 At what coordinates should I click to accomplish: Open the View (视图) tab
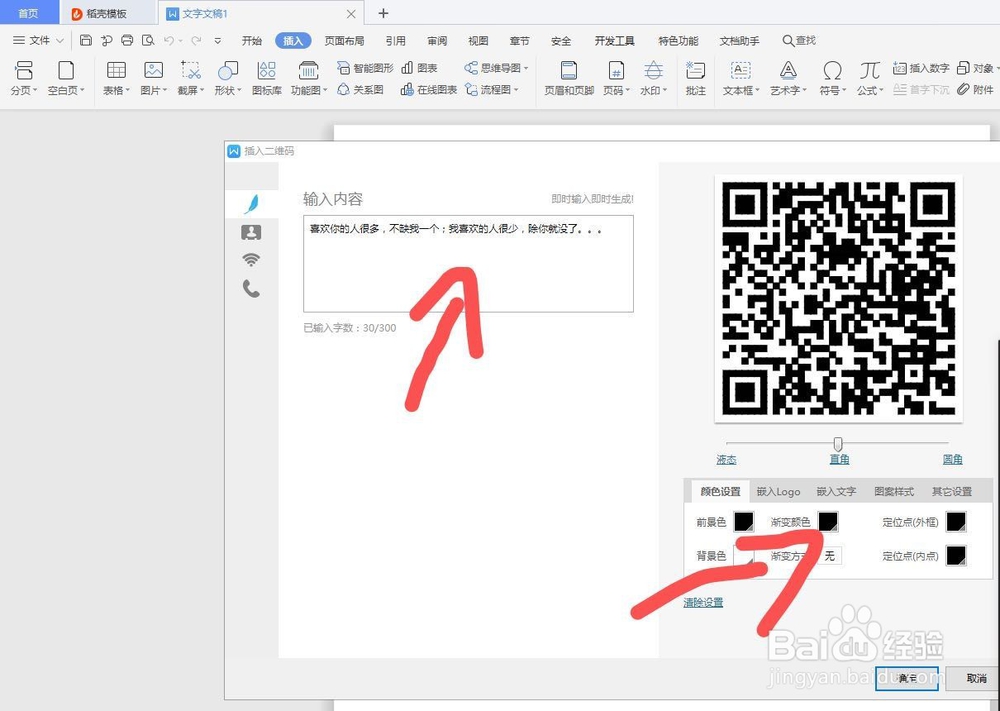point(478,40)
